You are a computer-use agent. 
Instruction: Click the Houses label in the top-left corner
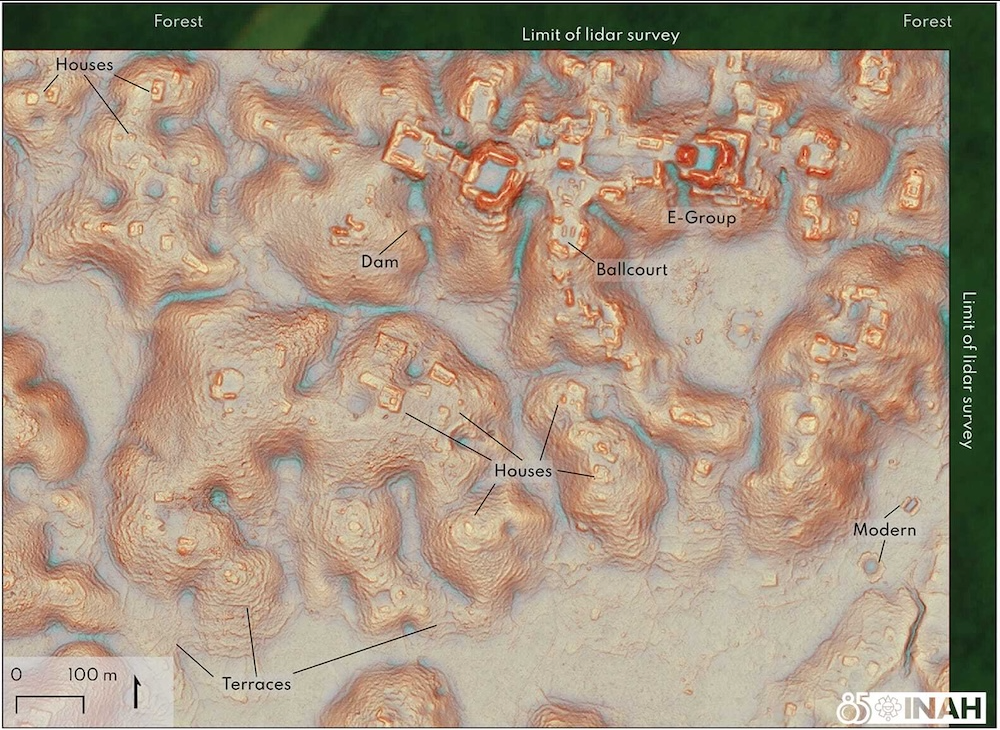tap(85, 65)
